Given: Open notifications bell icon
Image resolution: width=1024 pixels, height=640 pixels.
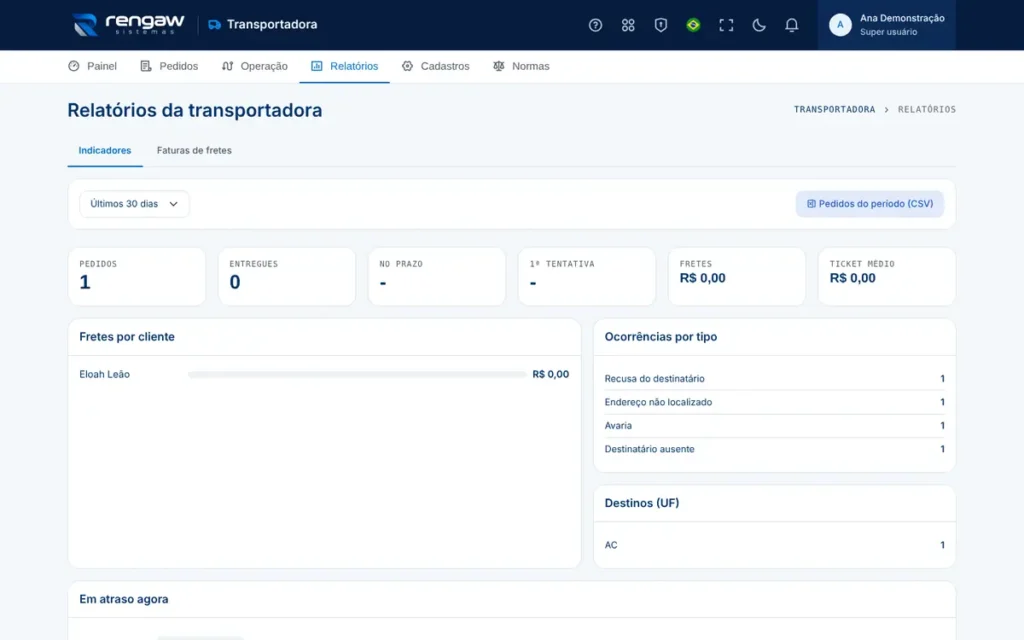Looking at the screenshot, I should (x=792, y=25).
